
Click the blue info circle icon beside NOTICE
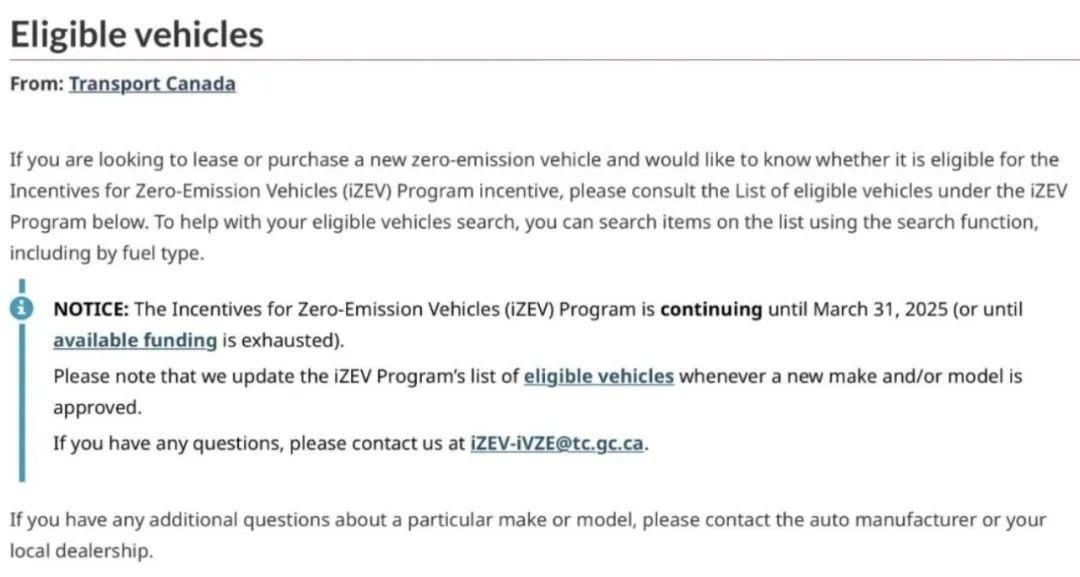21,308
